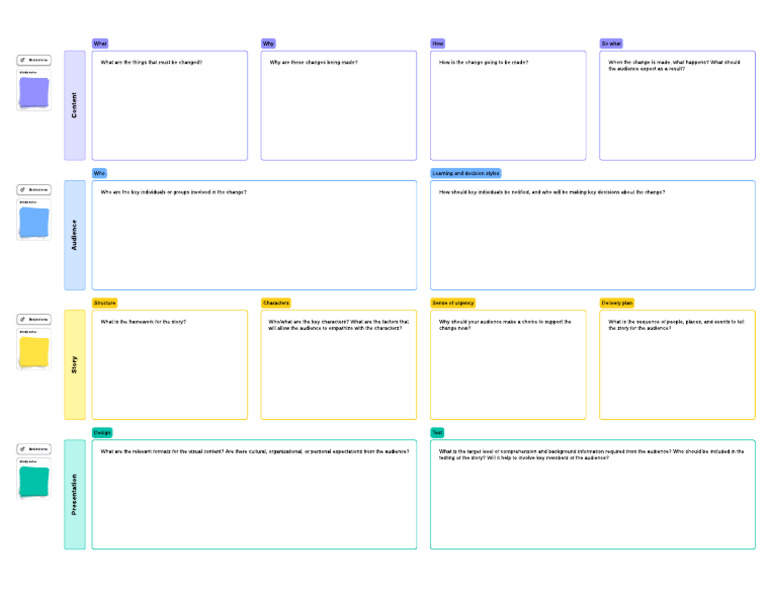Click the purple Why tag
Screen dimensions: 768x594
[268, 44]
